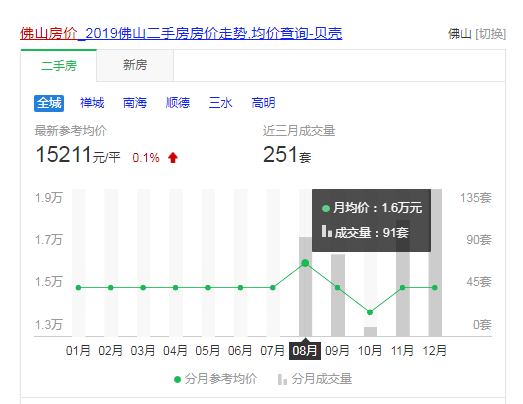Click the August peak data point

305,263
